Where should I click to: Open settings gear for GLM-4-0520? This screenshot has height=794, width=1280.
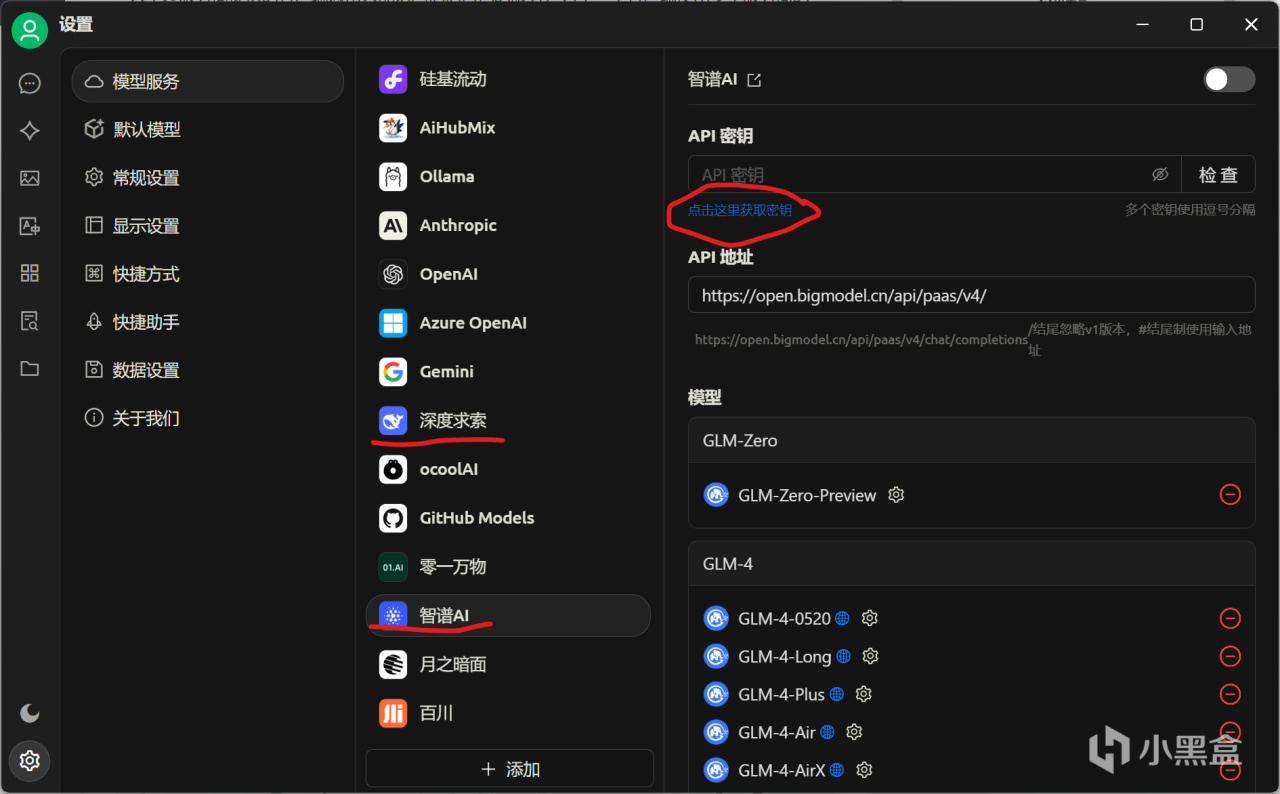pyautogui.click(x=870, y=618)
